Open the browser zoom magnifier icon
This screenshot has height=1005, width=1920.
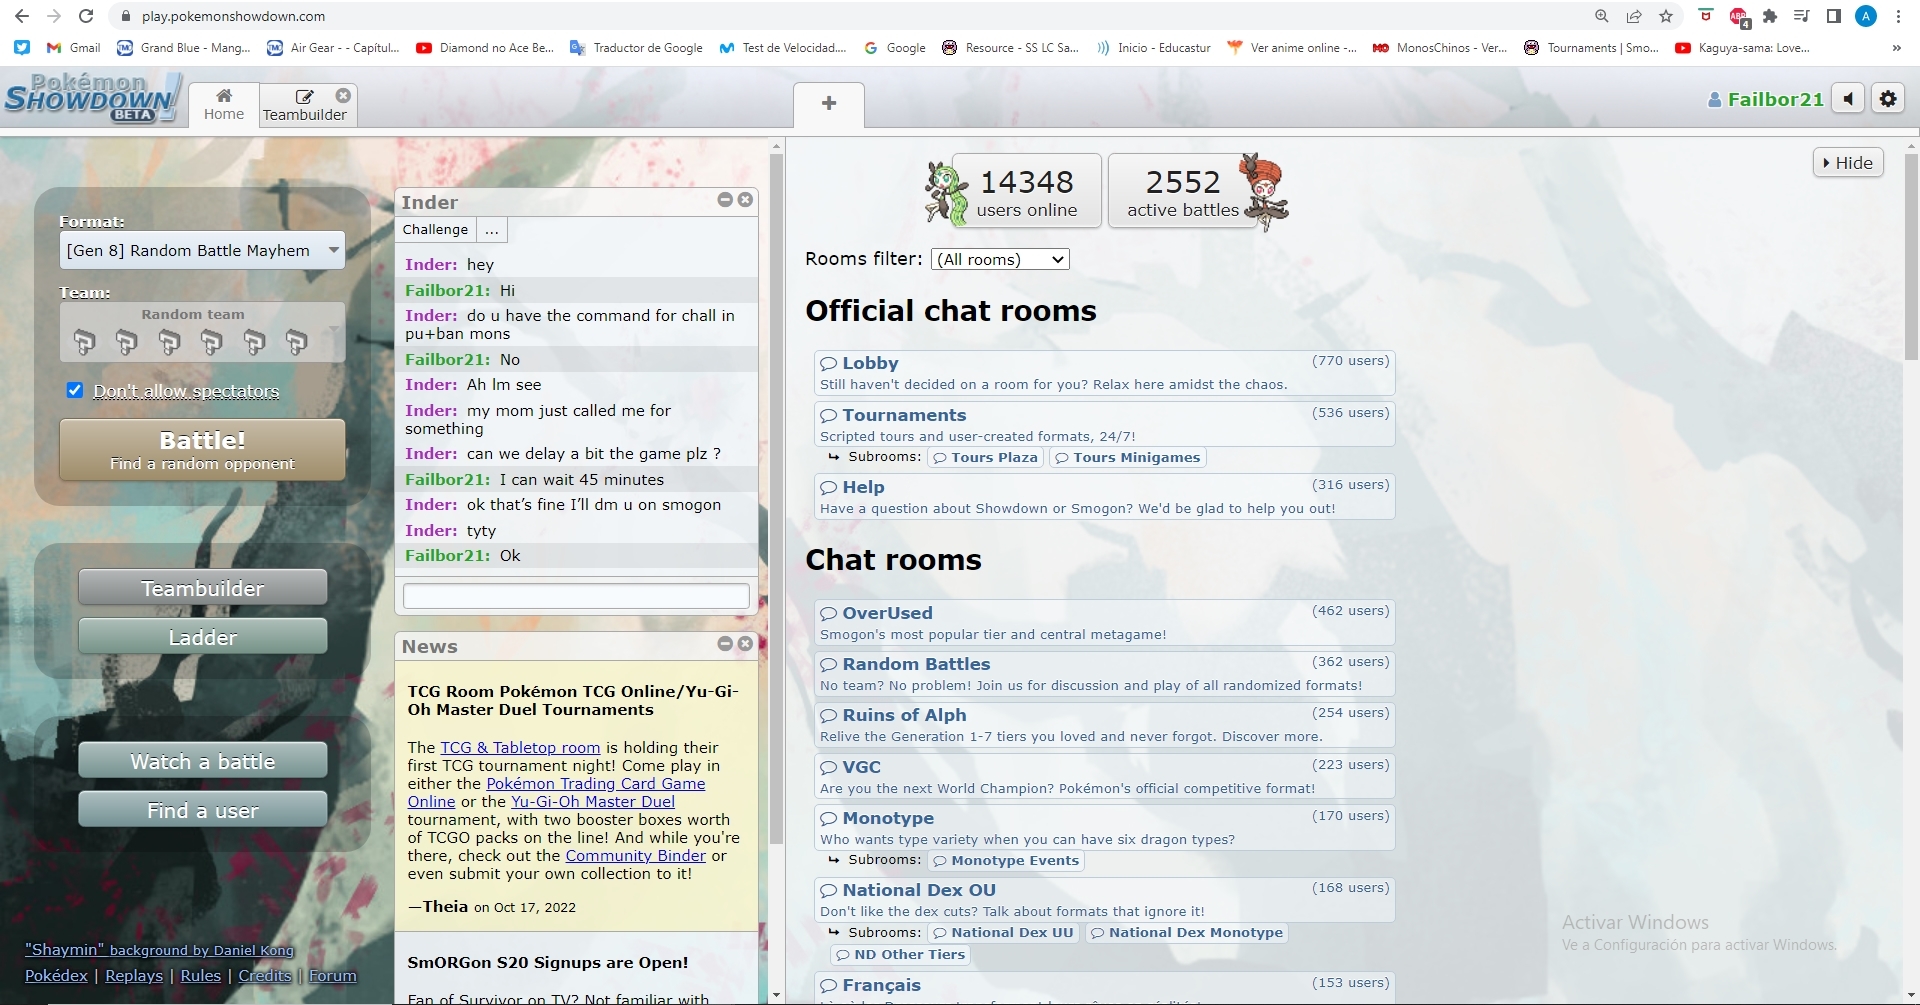point(1602,16)
